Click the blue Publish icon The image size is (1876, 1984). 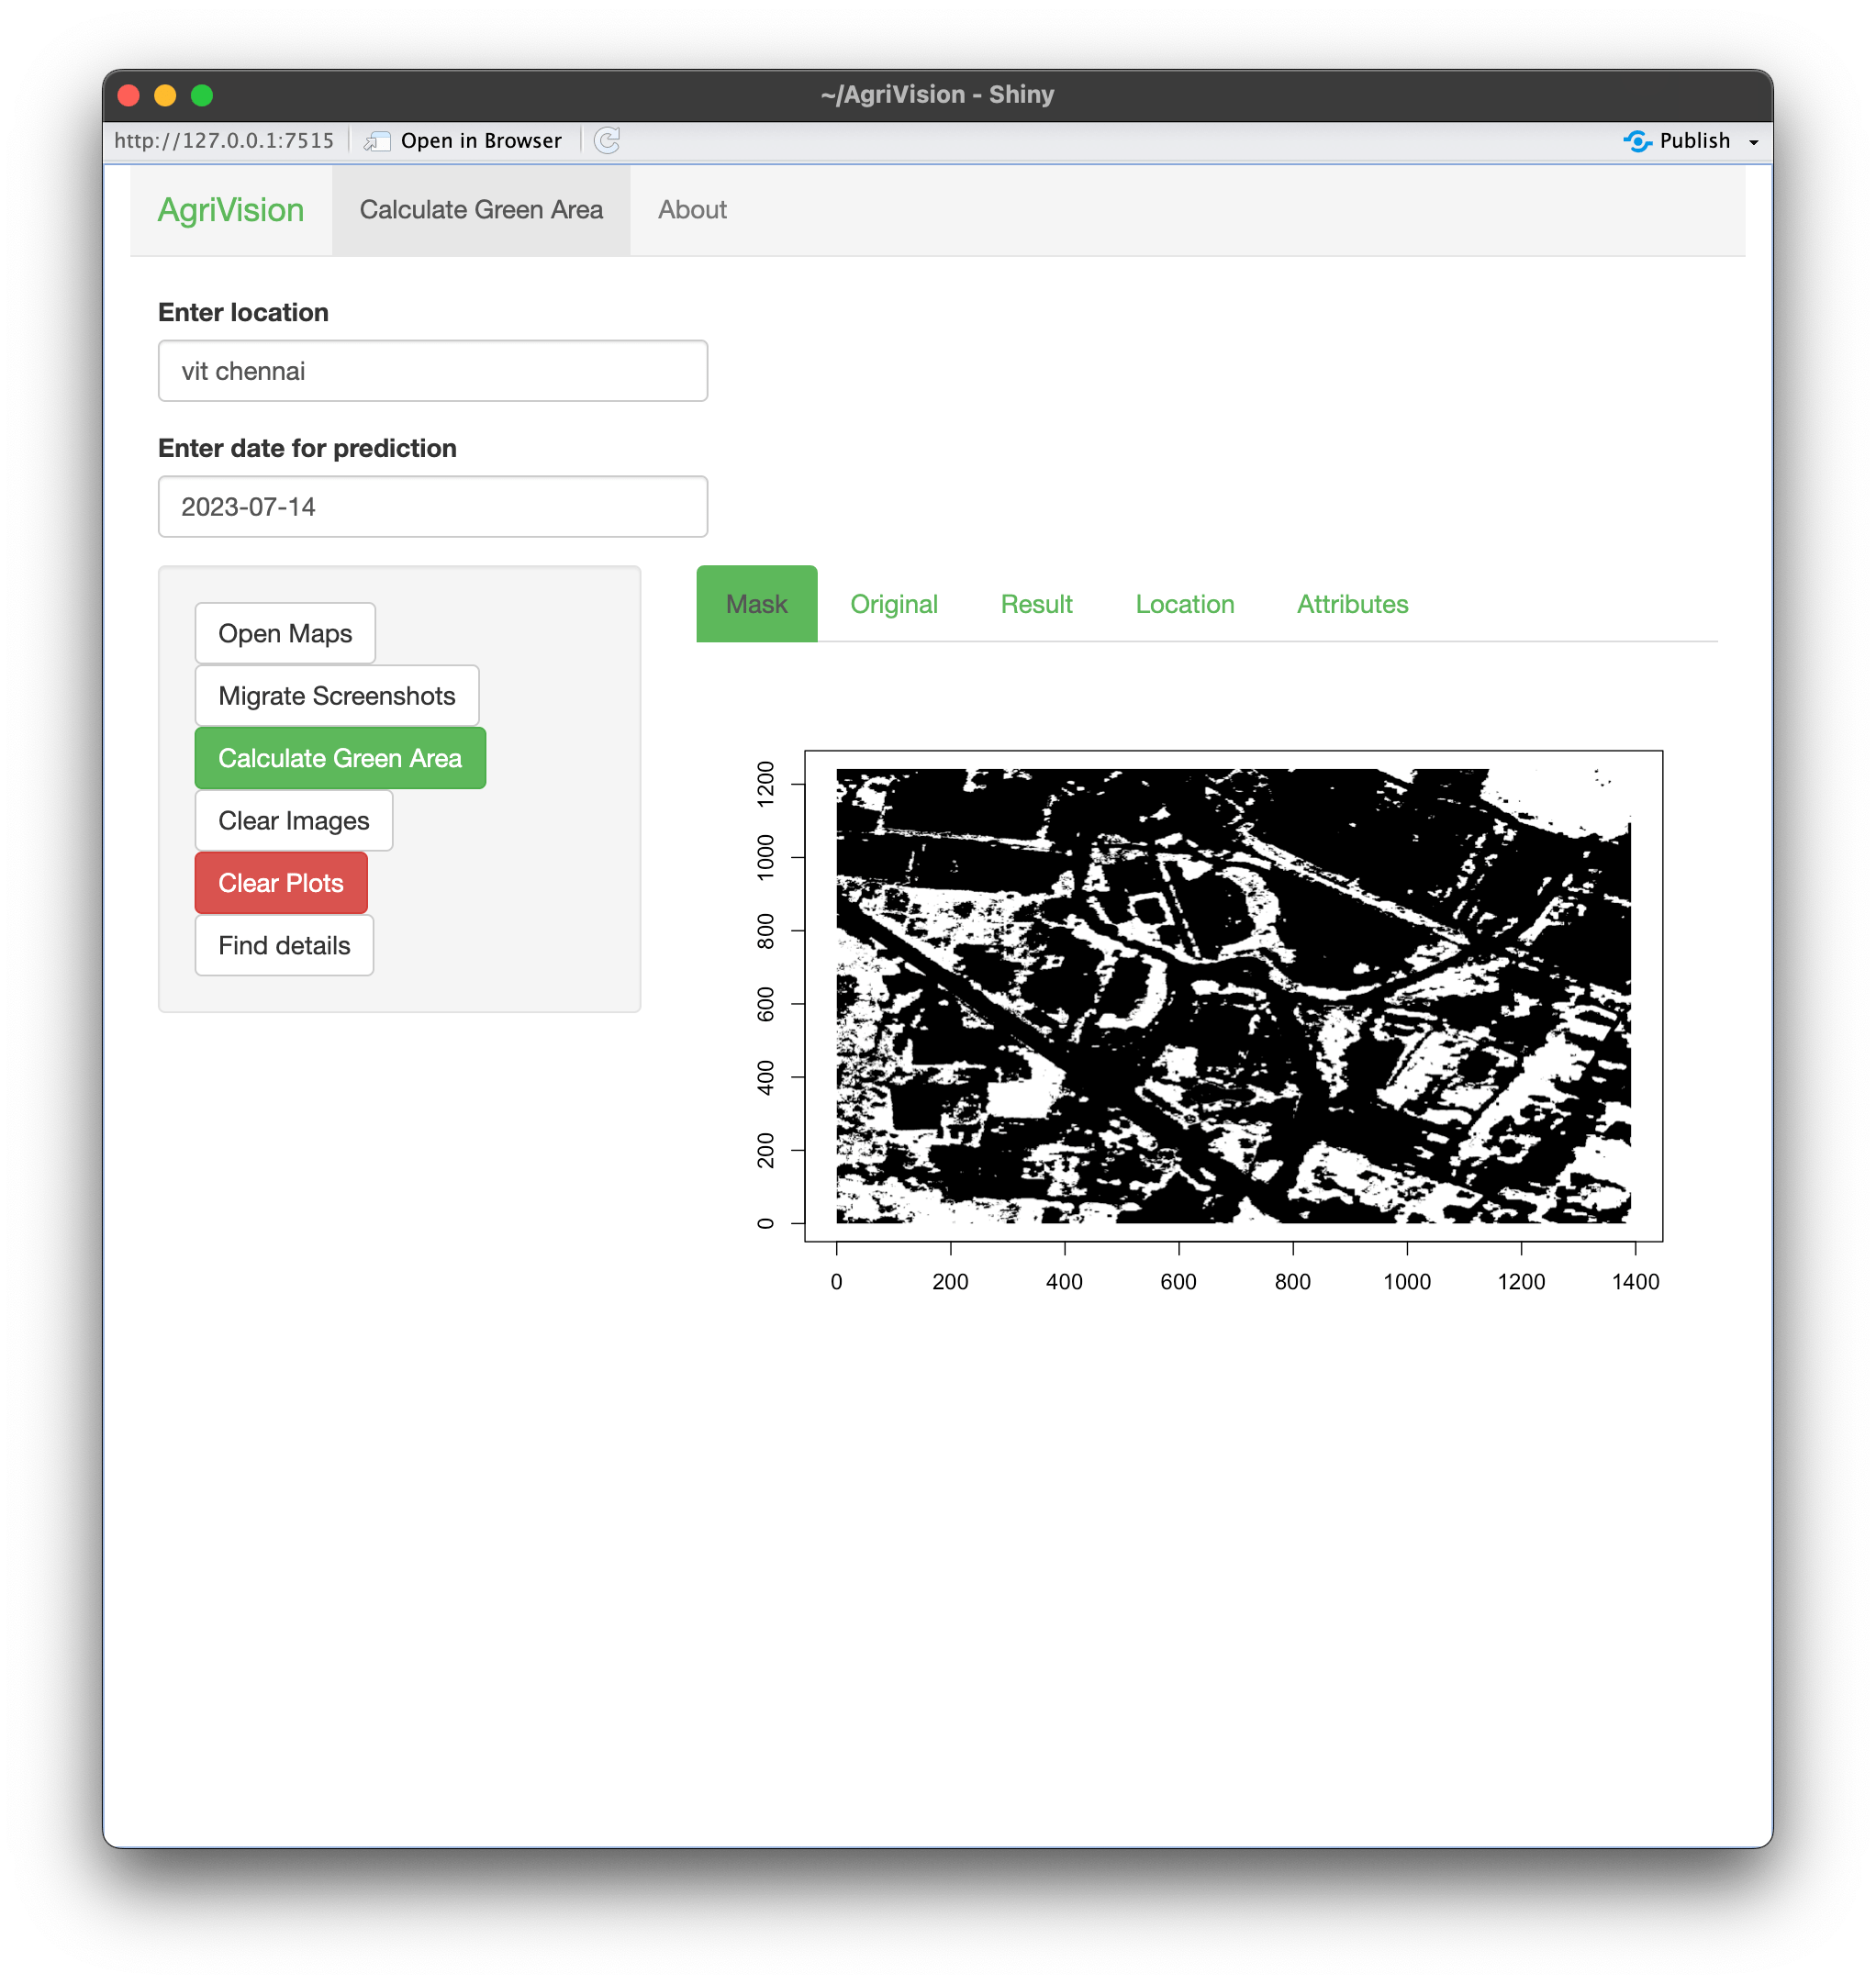click(x=1638, y=141)
